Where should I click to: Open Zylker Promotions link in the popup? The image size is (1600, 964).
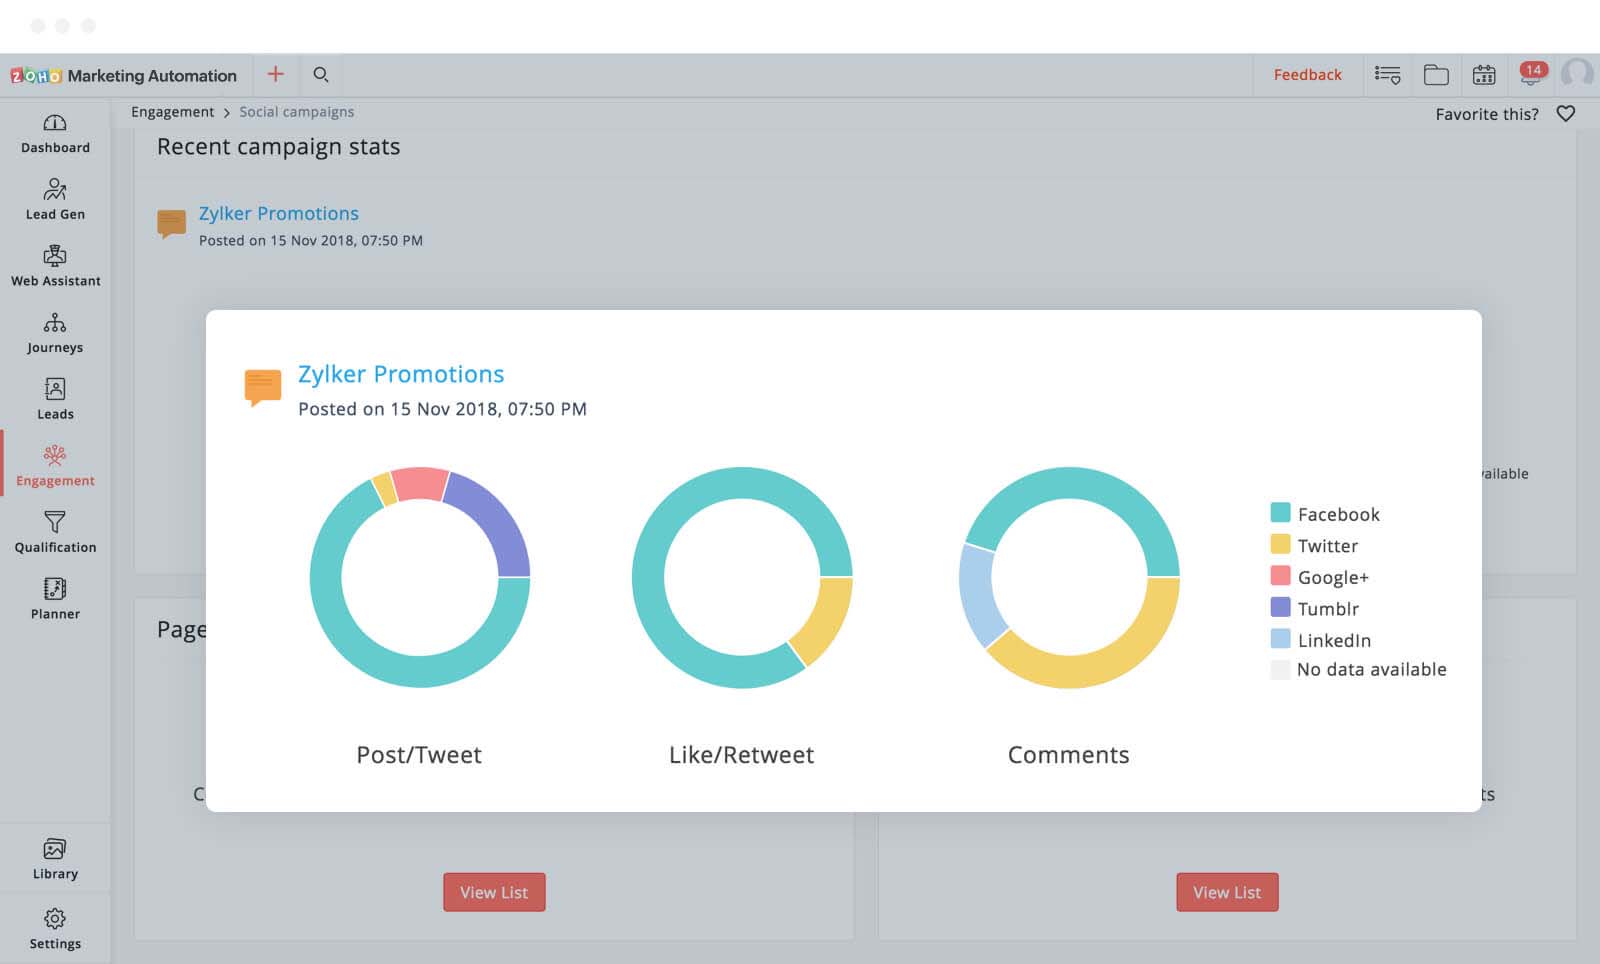coord(401,374)
